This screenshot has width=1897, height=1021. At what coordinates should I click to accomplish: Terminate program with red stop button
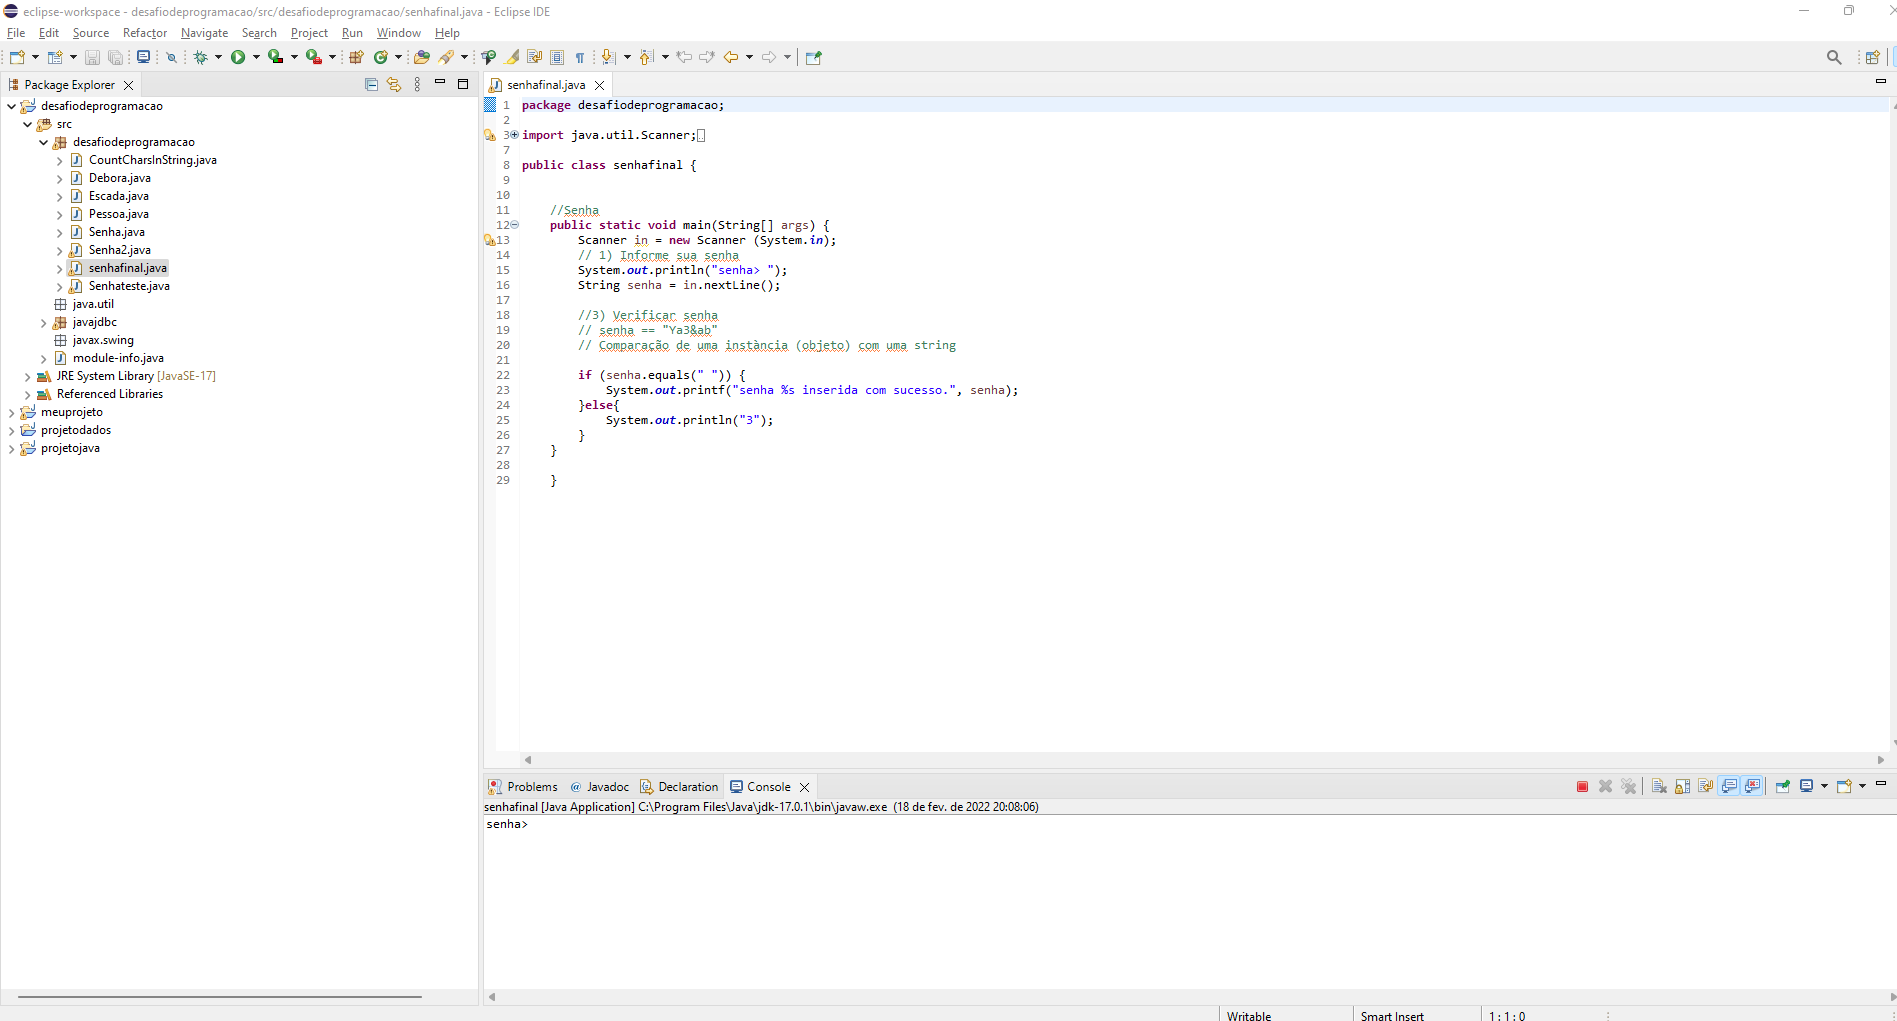(x=1582, y=786)
